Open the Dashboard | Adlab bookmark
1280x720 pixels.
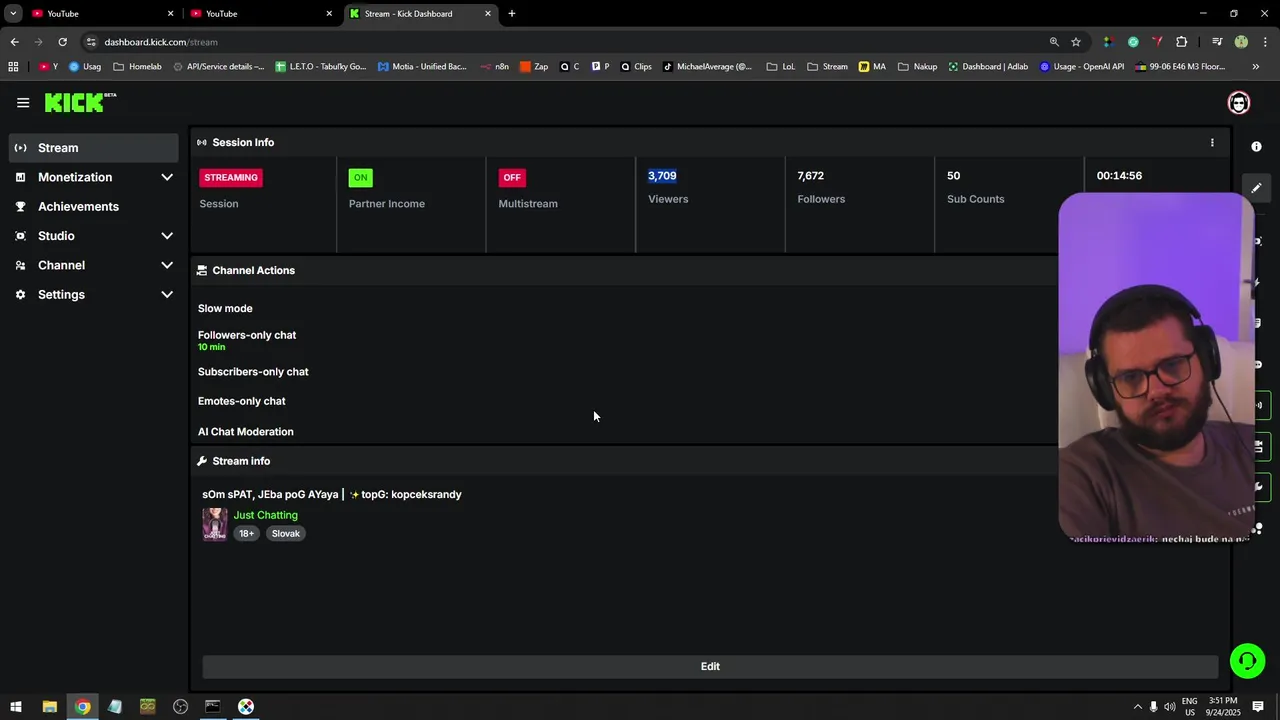988,67
